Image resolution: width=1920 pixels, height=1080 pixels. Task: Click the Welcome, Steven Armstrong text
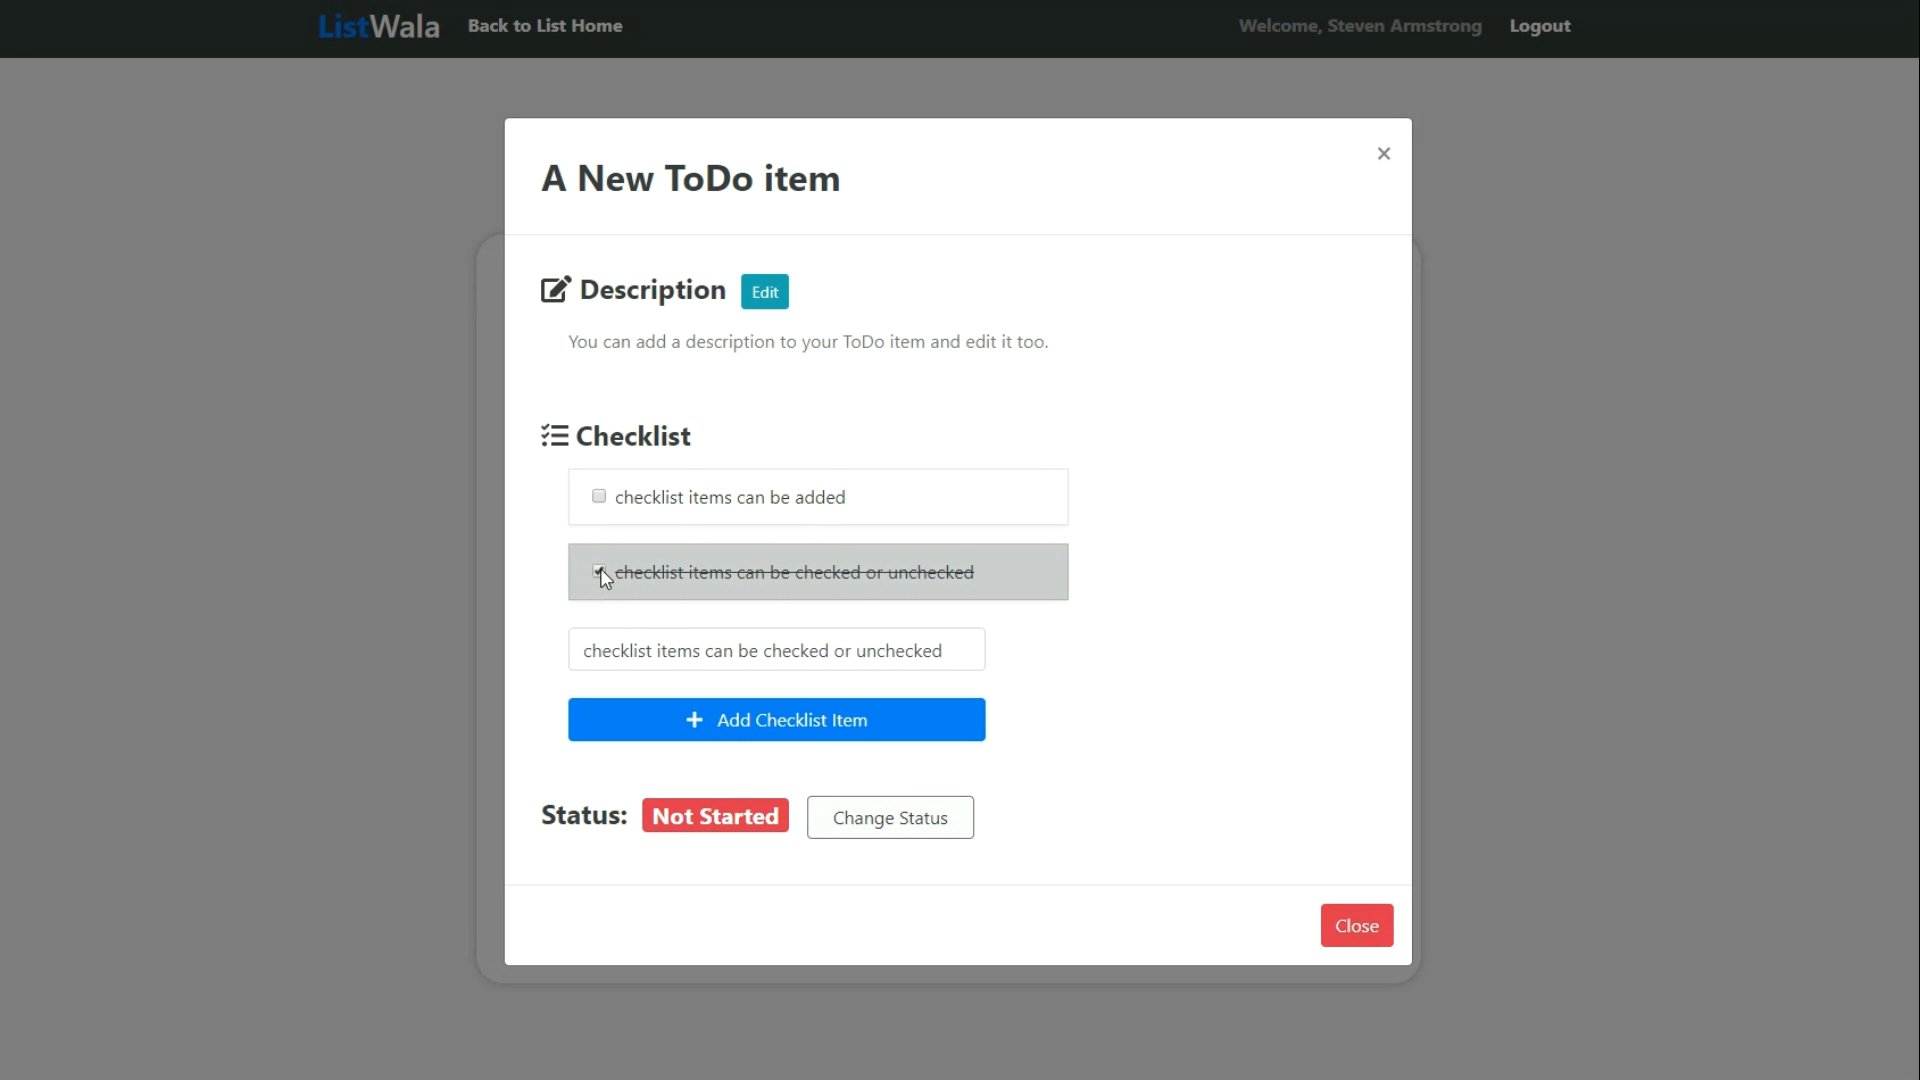click(1359, 26)
